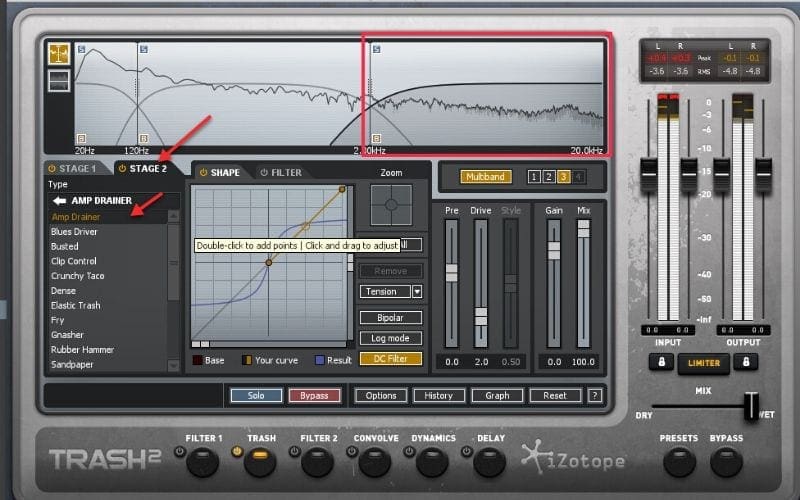Click the red Bypass button
The height and width of the screenshot is (500, 800).
tap(314, 395)
